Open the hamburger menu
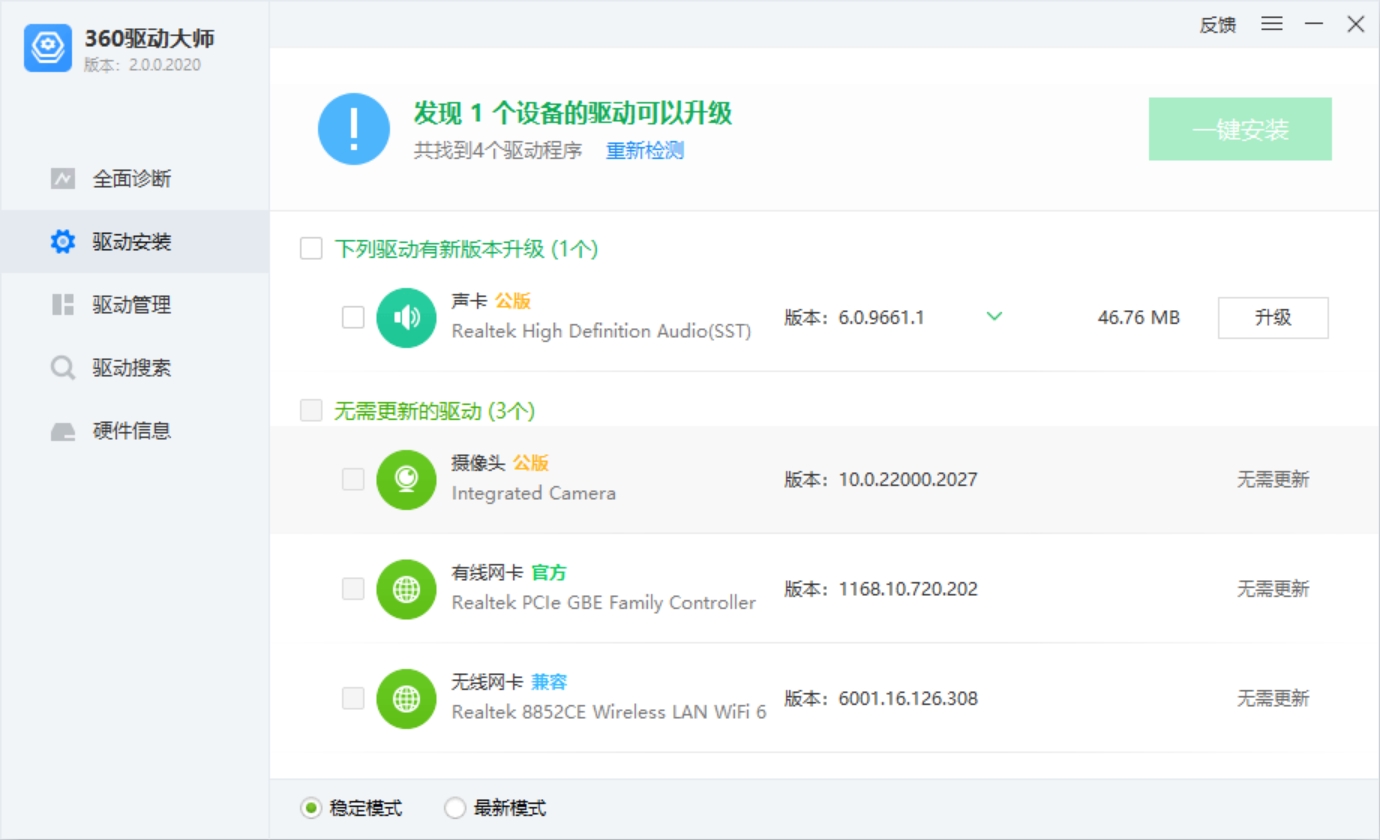The height and width of the screenshot is (840, 1380). tap(1271, 24)
